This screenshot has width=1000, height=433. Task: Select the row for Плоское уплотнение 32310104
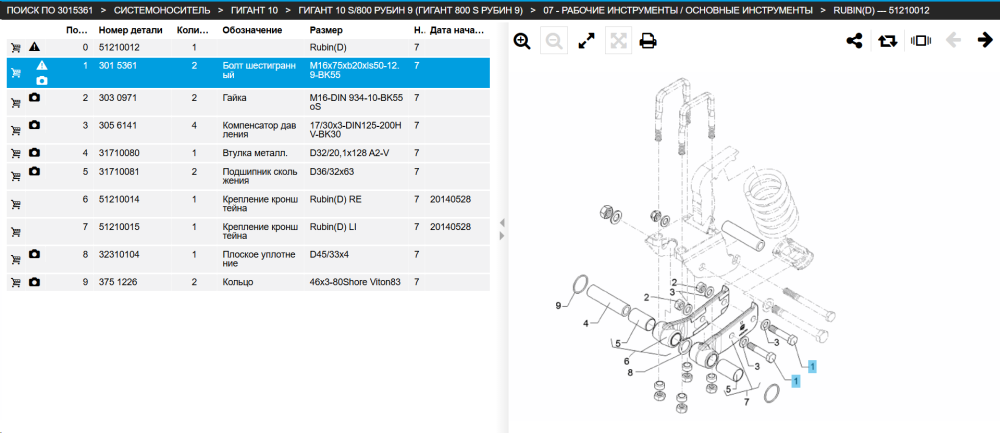(248, 259)
